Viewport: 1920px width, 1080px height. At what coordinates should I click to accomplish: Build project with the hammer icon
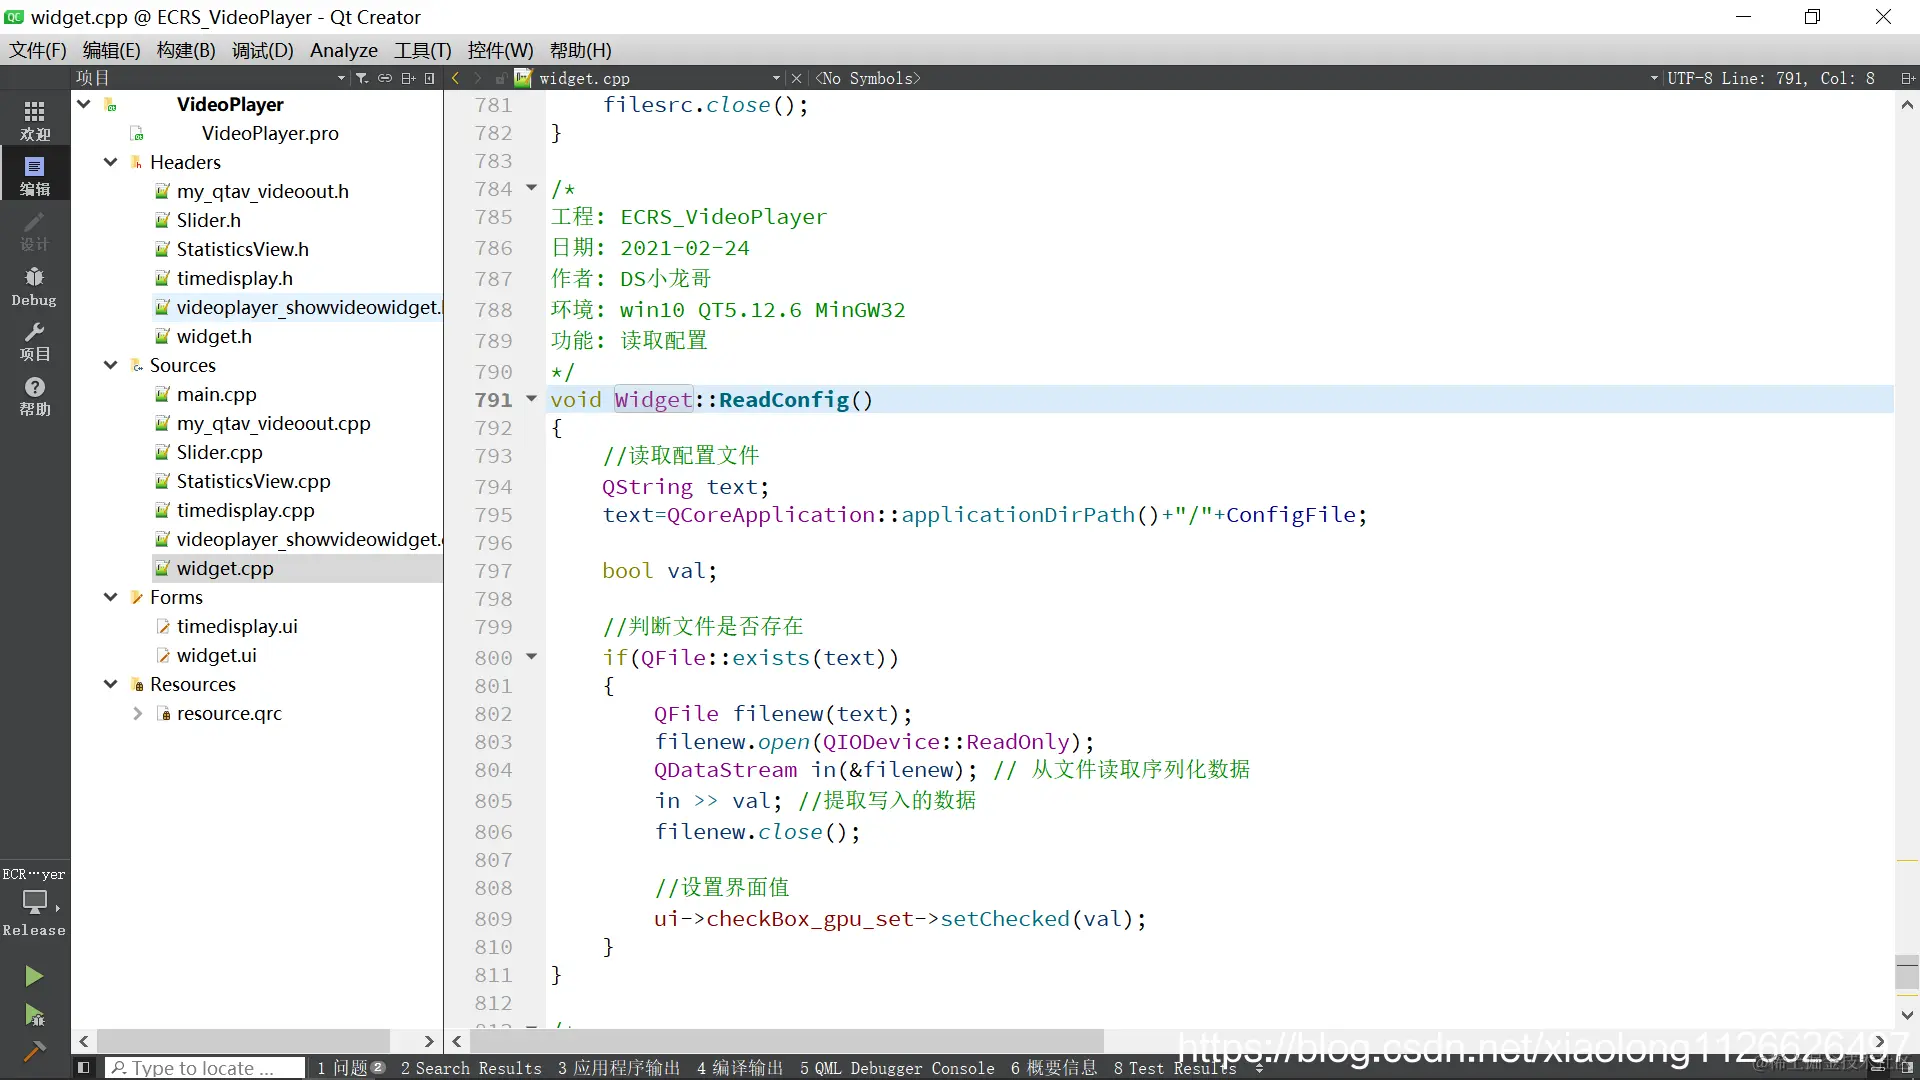[34, 1051]
